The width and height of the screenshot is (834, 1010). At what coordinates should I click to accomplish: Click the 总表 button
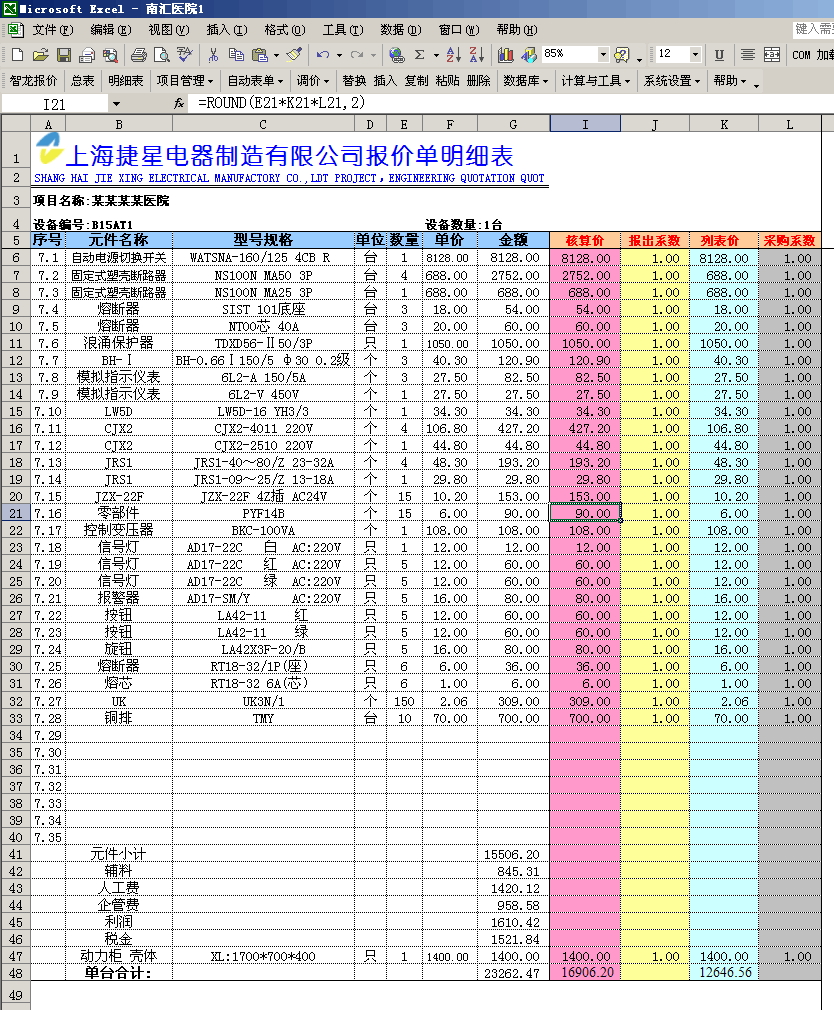(82, 81)
